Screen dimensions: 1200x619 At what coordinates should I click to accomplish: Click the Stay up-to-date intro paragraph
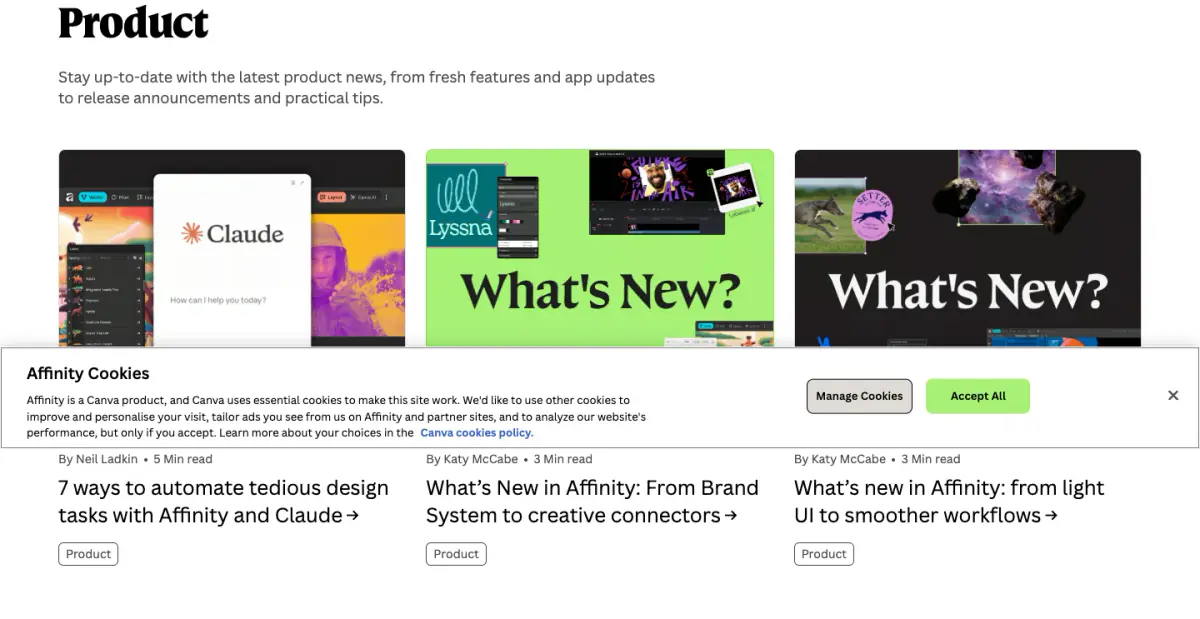click(357, 88)
